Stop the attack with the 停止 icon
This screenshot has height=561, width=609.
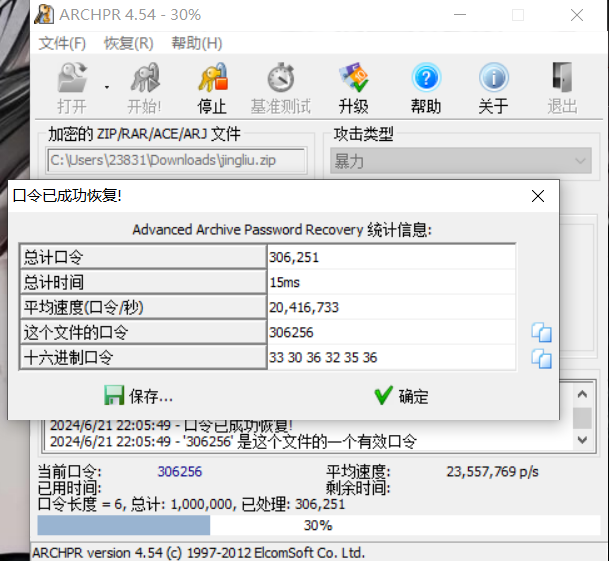213,78
